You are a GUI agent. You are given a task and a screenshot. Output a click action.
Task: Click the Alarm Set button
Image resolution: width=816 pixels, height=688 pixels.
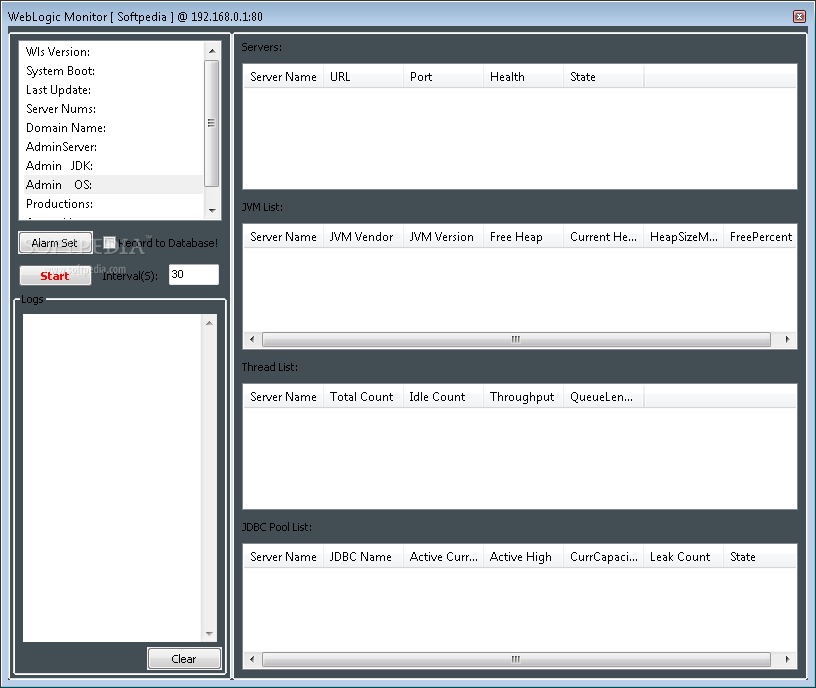[55, 243]
